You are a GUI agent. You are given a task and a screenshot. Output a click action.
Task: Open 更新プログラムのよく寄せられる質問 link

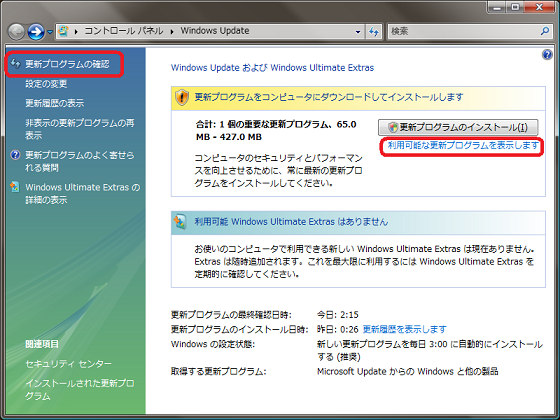[x=80, y=161]
